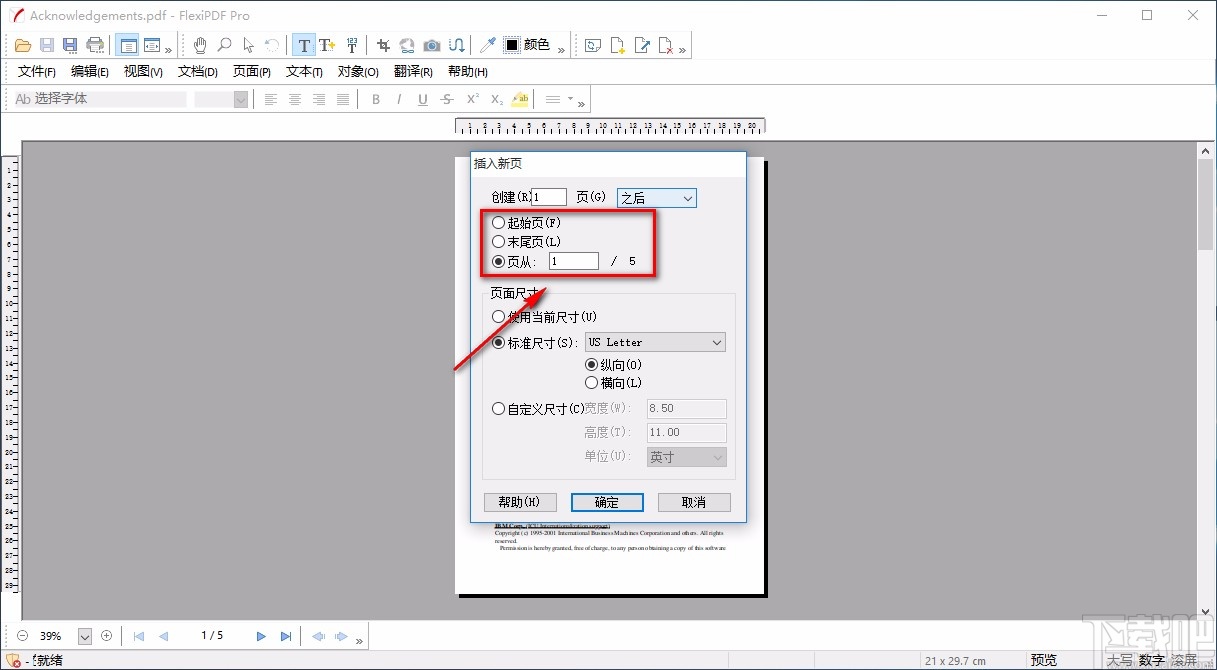
Task: Select the 起始页 radio button
Action: pyautogui.click(x=499, y=222)
